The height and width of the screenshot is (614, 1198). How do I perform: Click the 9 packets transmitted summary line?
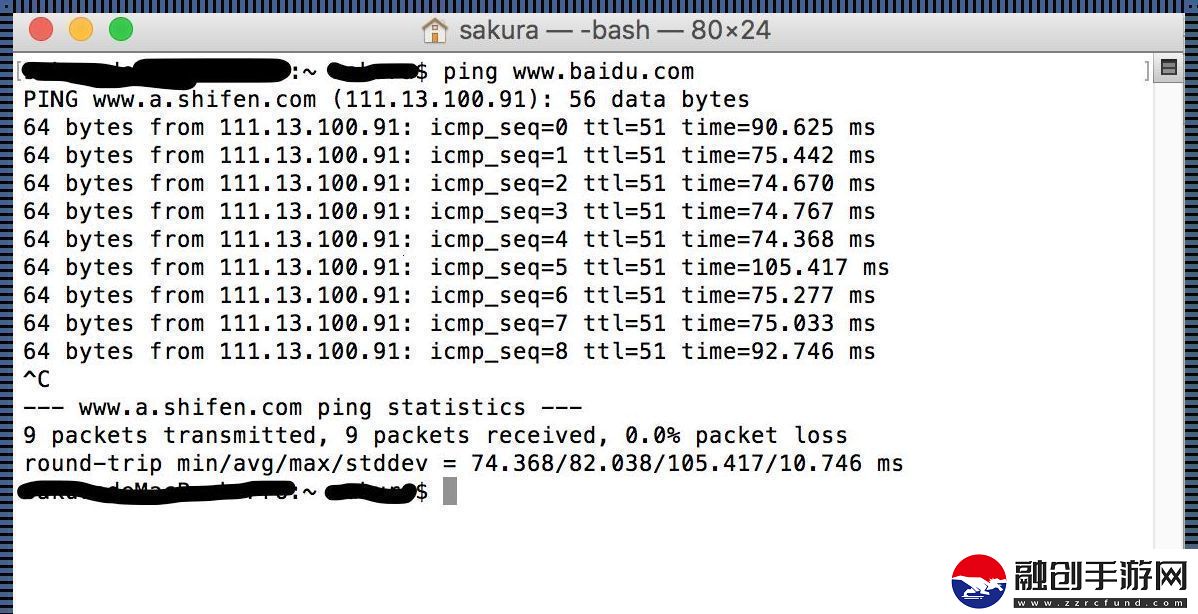(x=435, y=435)
